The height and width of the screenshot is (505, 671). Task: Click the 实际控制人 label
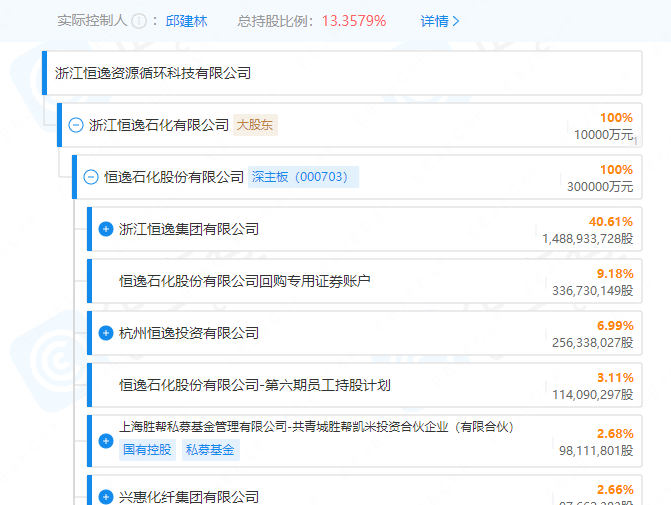pyautogui.click(x=92, y=21)
